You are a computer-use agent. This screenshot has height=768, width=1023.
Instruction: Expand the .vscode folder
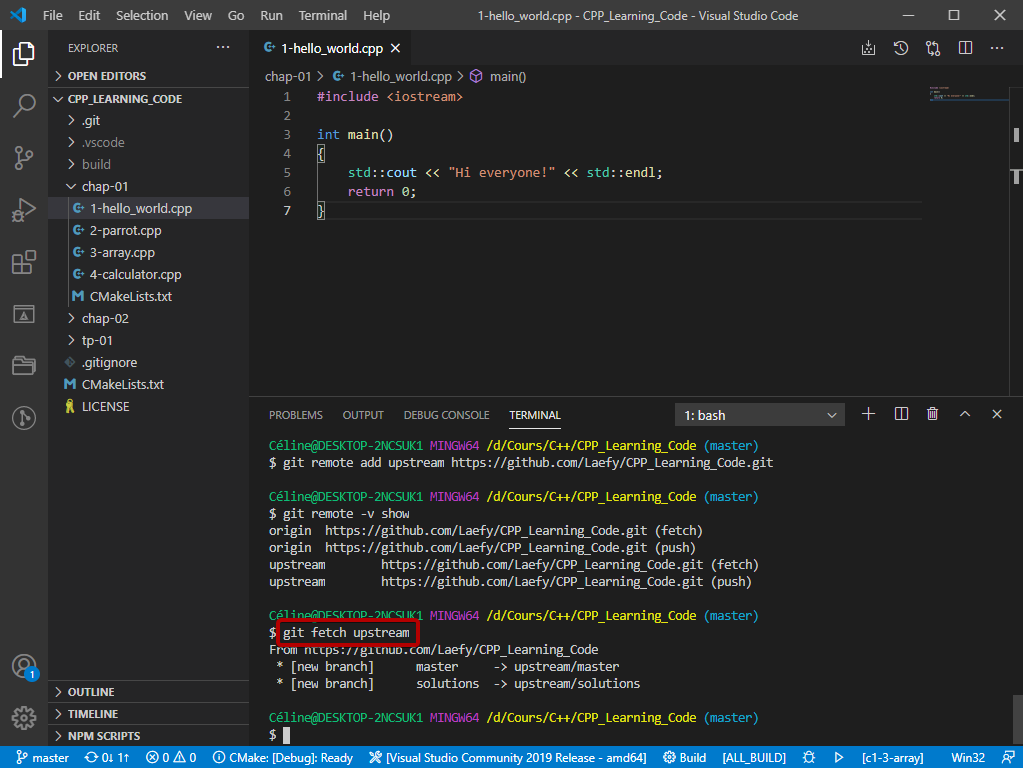coord(149,142)
